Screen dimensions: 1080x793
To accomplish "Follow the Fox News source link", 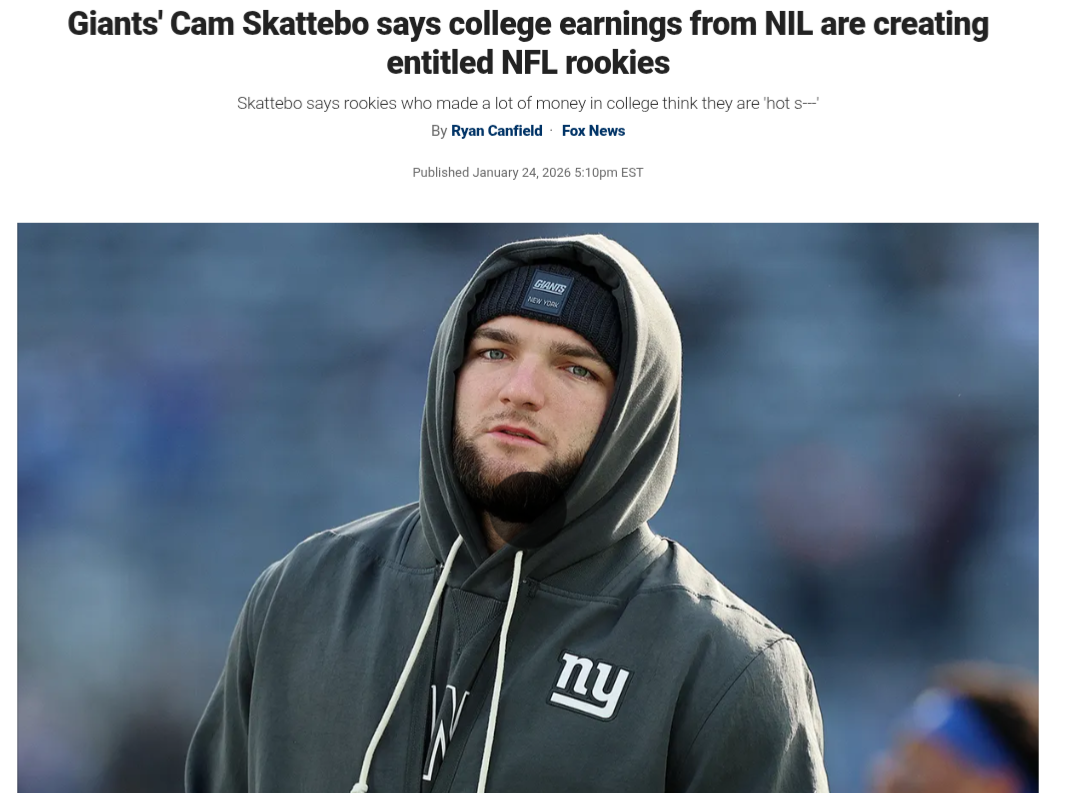I will coord(593,131).
